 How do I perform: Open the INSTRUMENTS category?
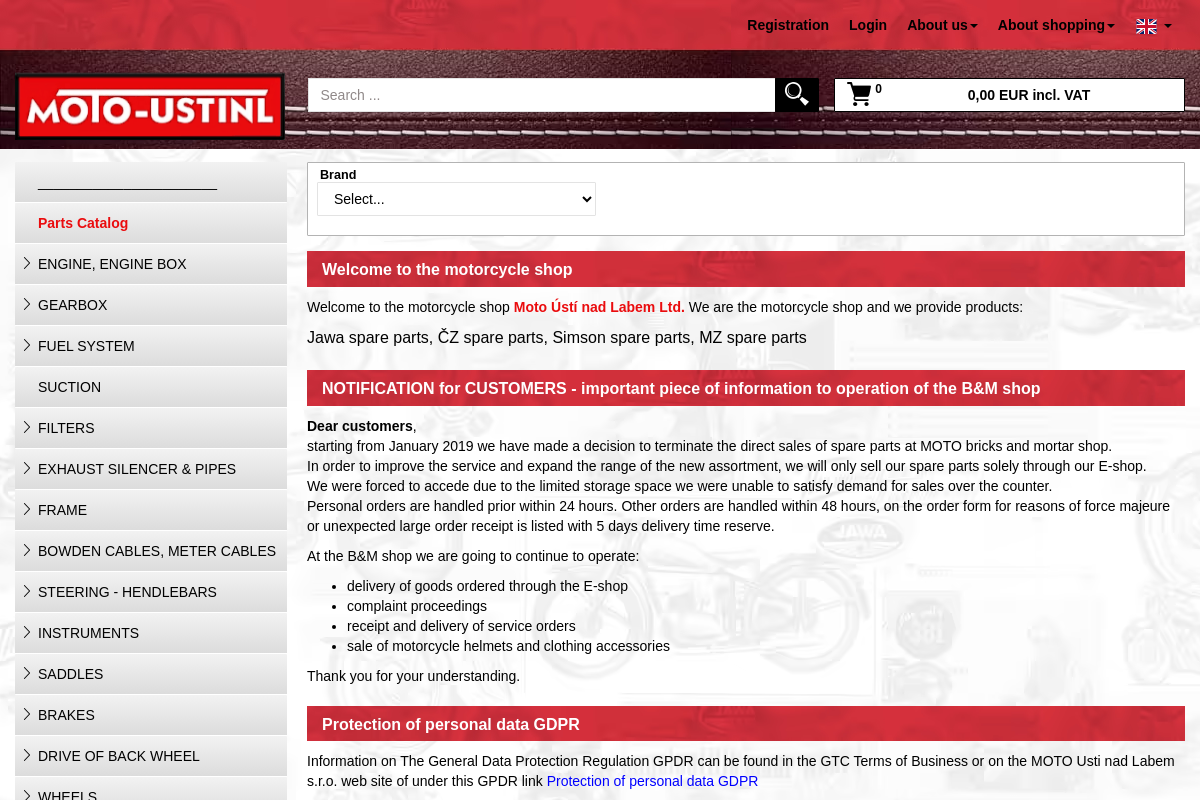point(151,633)
